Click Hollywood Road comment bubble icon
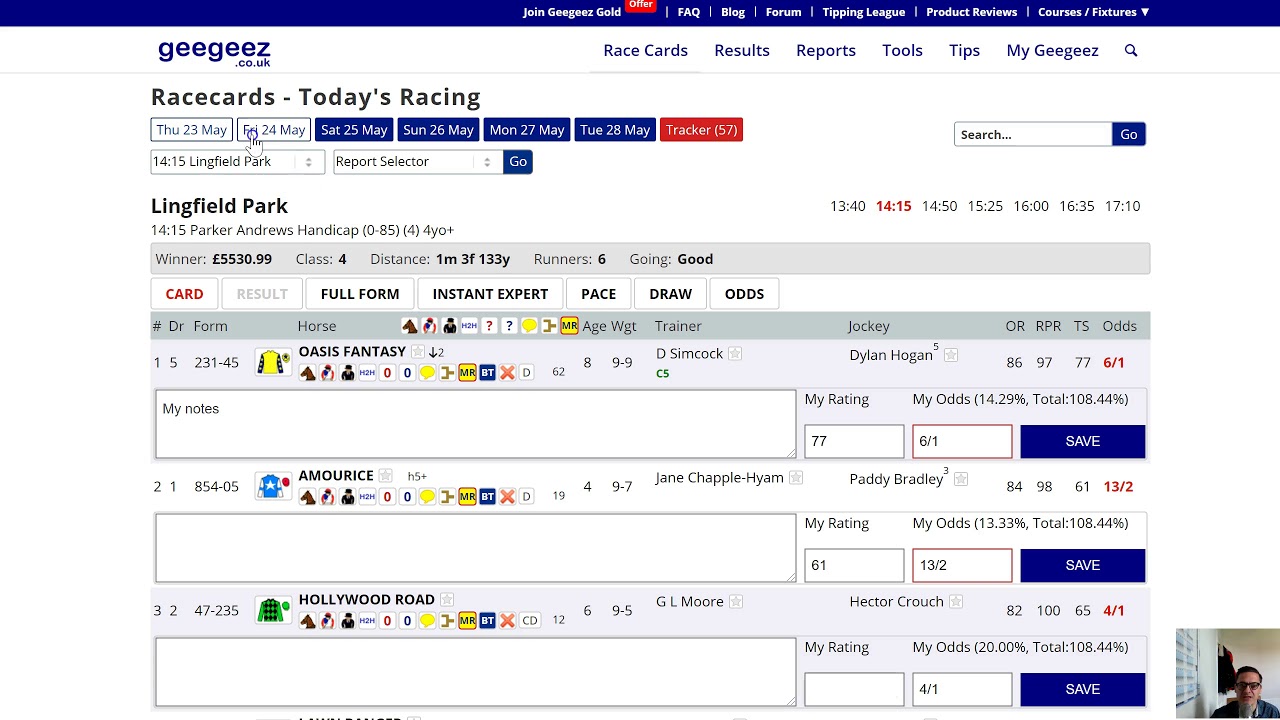1280x720 pixels. point(427,621)
